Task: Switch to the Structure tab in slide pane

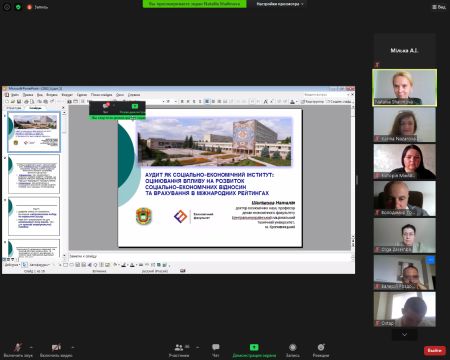Action: coord(14,108)
